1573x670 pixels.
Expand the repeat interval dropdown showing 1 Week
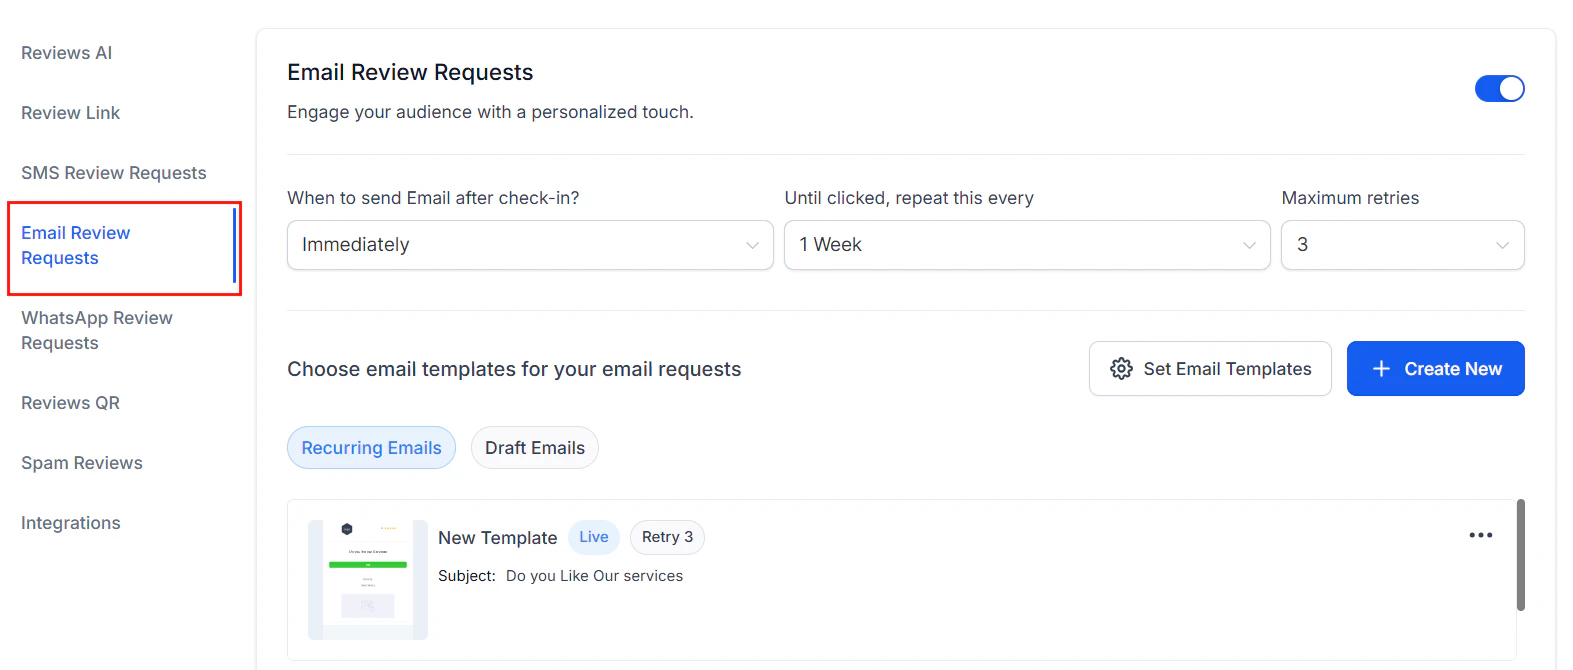(1026, 244)
